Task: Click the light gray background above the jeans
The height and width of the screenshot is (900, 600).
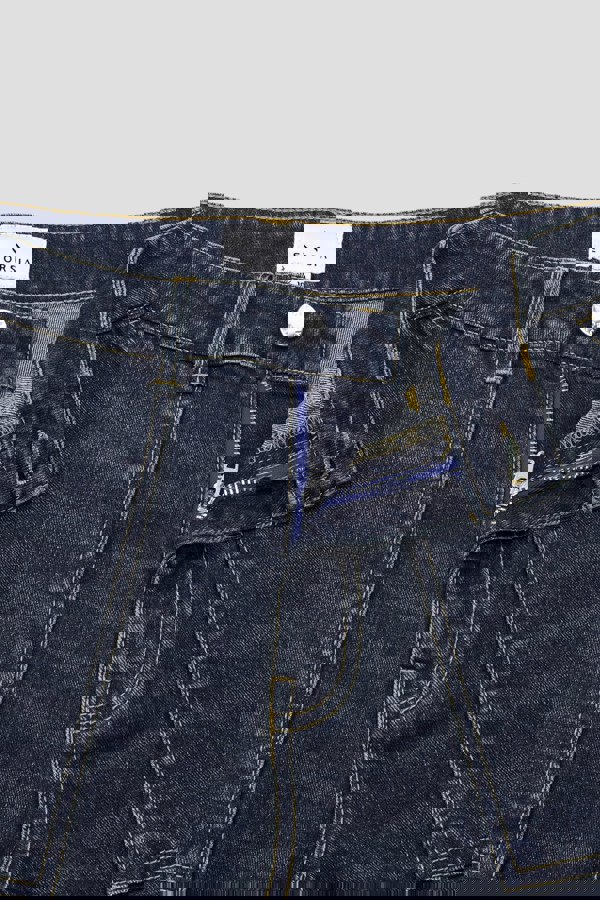Action: point(300,100)
